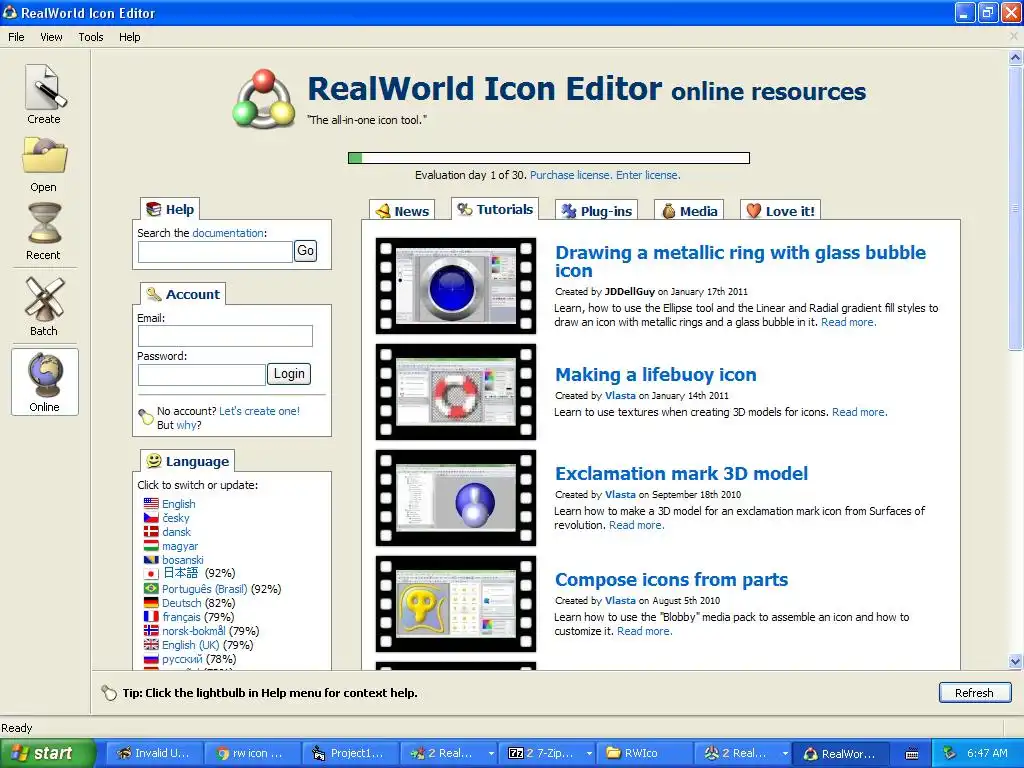
Task: Click the Russian flag icon
Action: (151, 659)
